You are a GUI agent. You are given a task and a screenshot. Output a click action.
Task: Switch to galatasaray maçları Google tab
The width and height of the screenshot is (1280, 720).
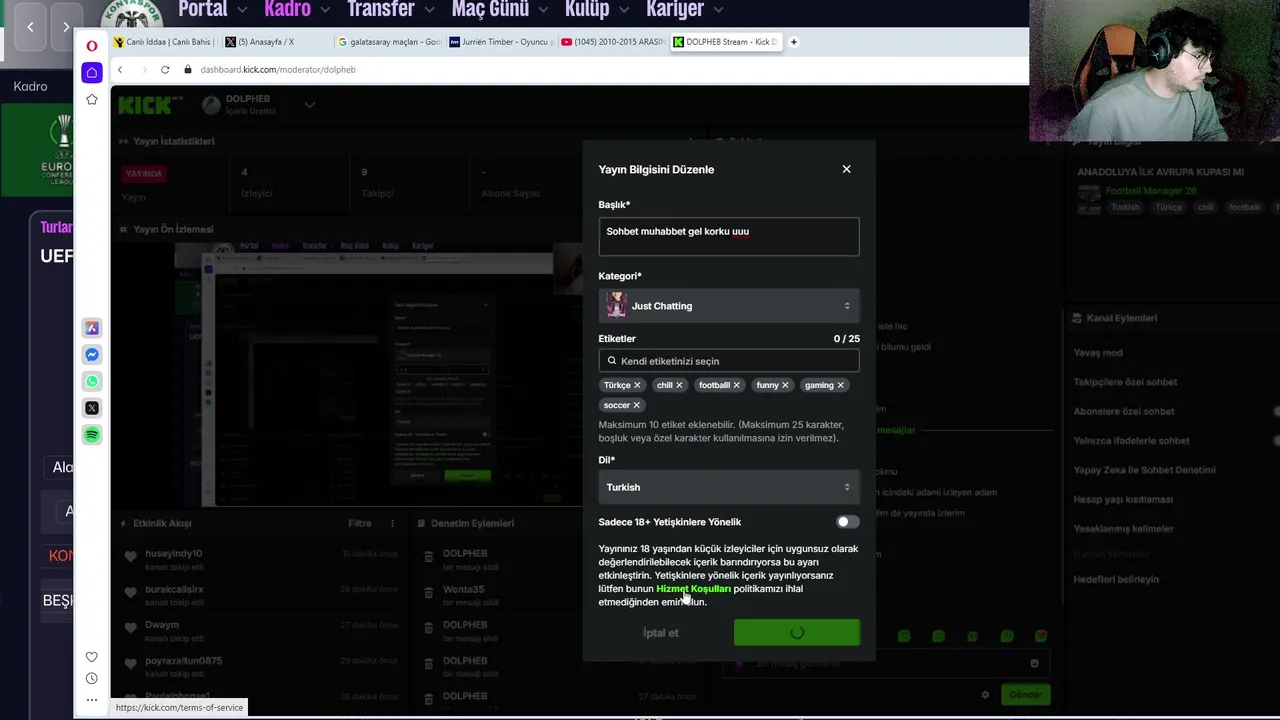coord(388,42)
